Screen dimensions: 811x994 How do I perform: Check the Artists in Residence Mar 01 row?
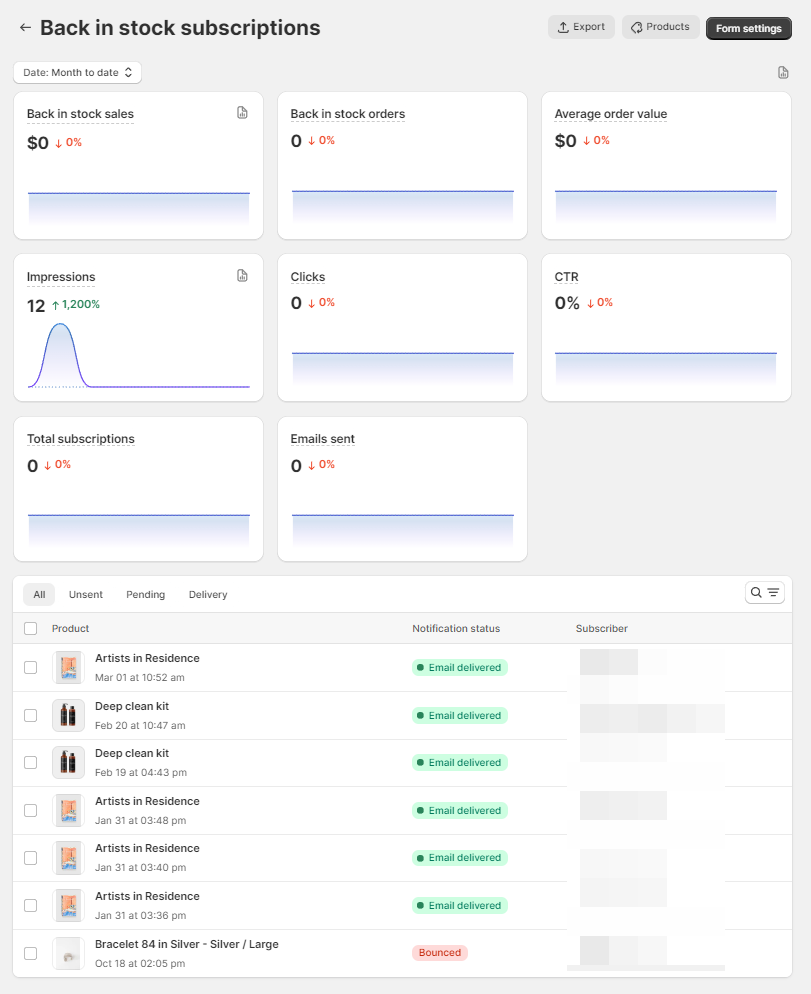(x=30, y=668)
